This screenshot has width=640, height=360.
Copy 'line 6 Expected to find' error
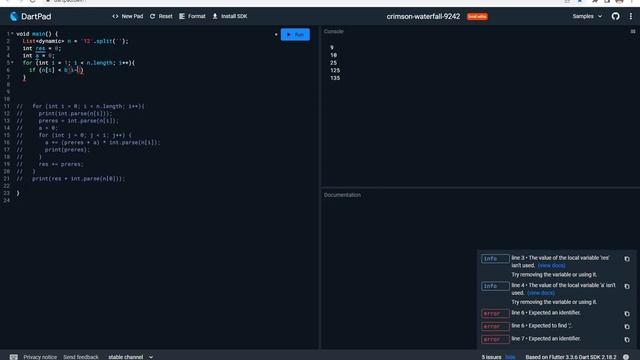click(x=627, y=327)
